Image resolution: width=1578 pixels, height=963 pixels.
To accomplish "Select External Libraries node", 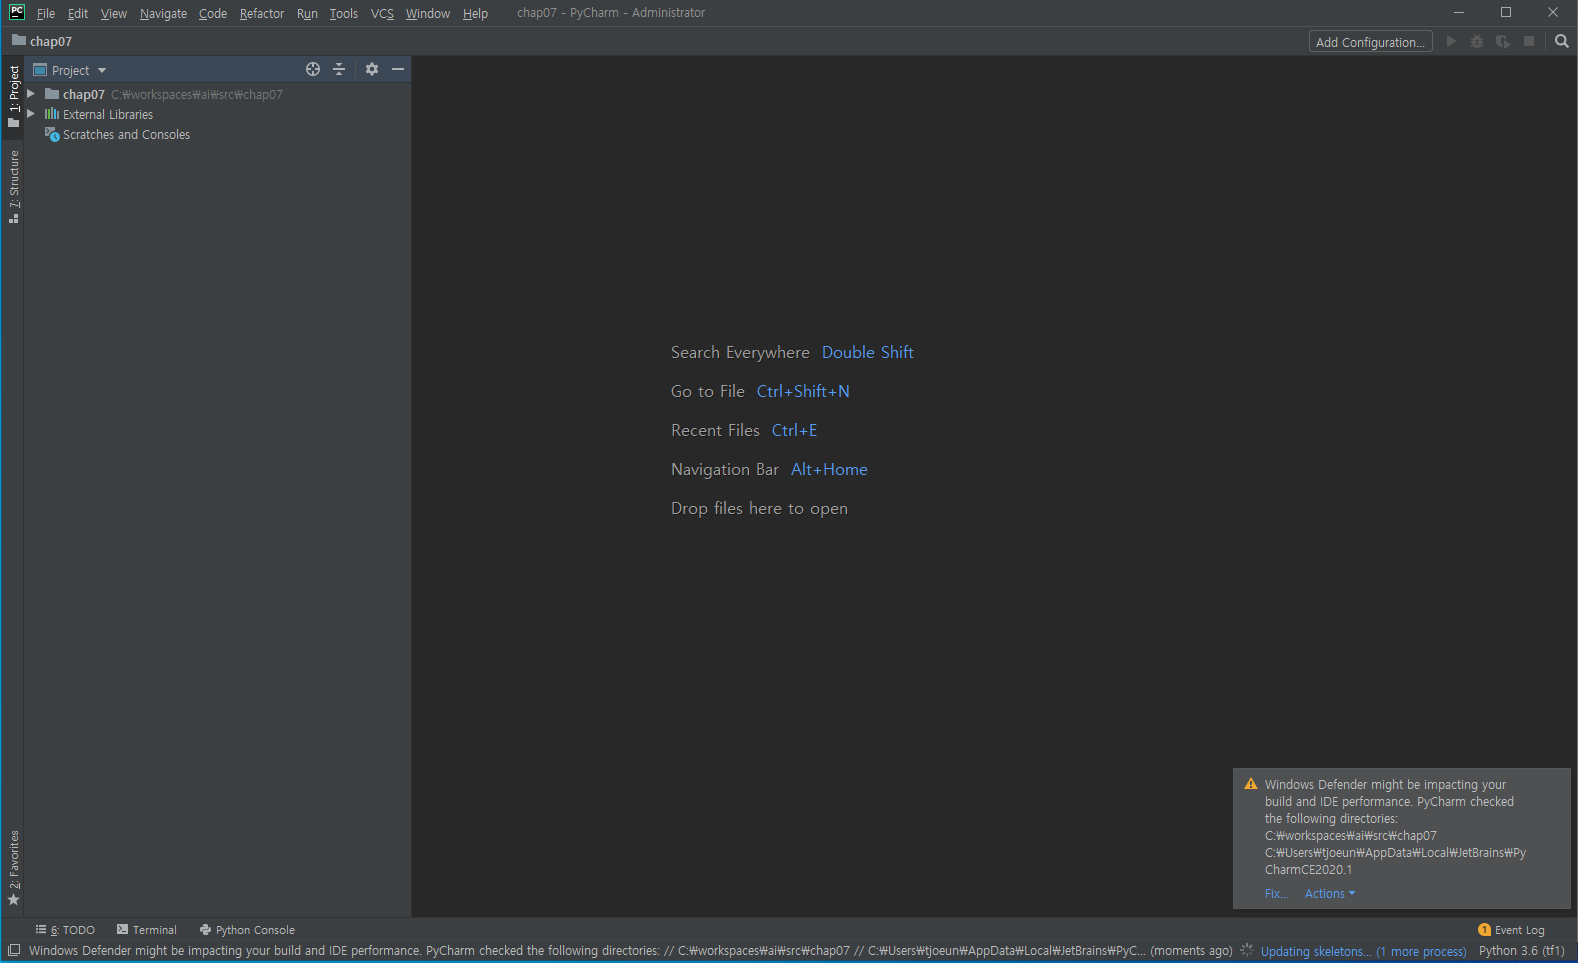I will [108, 114].
